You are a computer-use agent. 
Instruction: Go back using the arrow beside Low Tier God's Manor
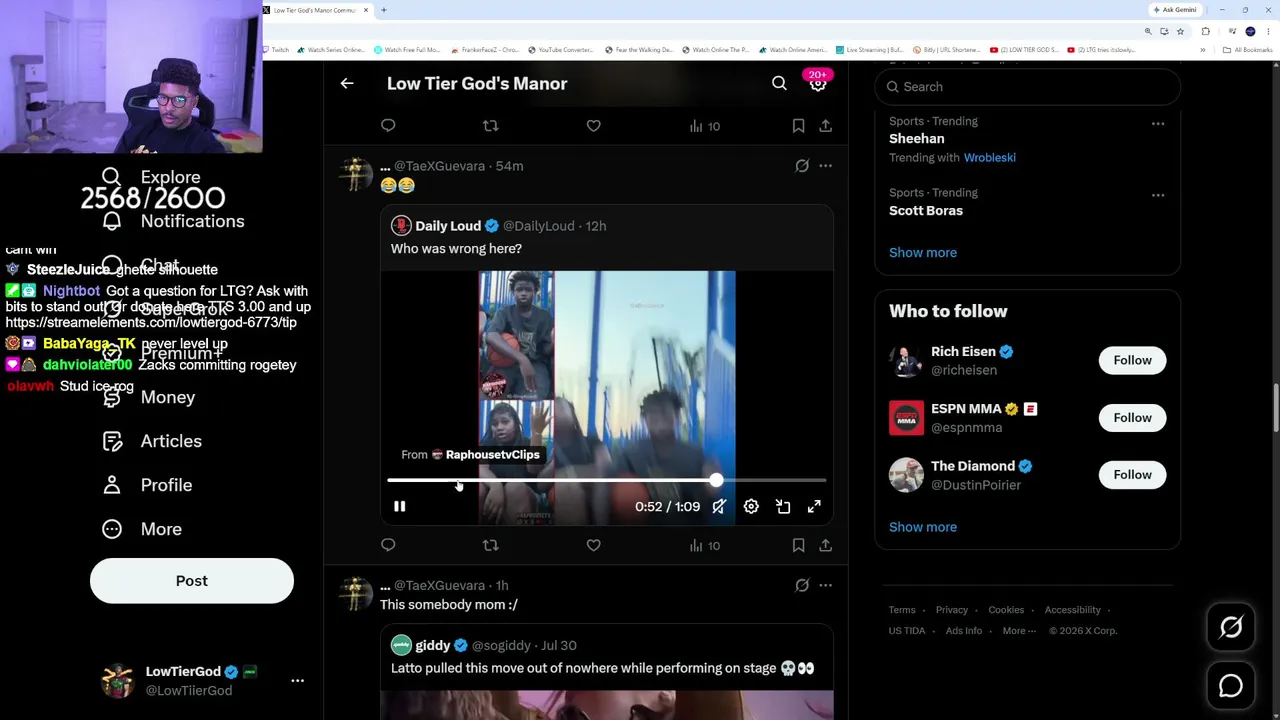(347, 84)
